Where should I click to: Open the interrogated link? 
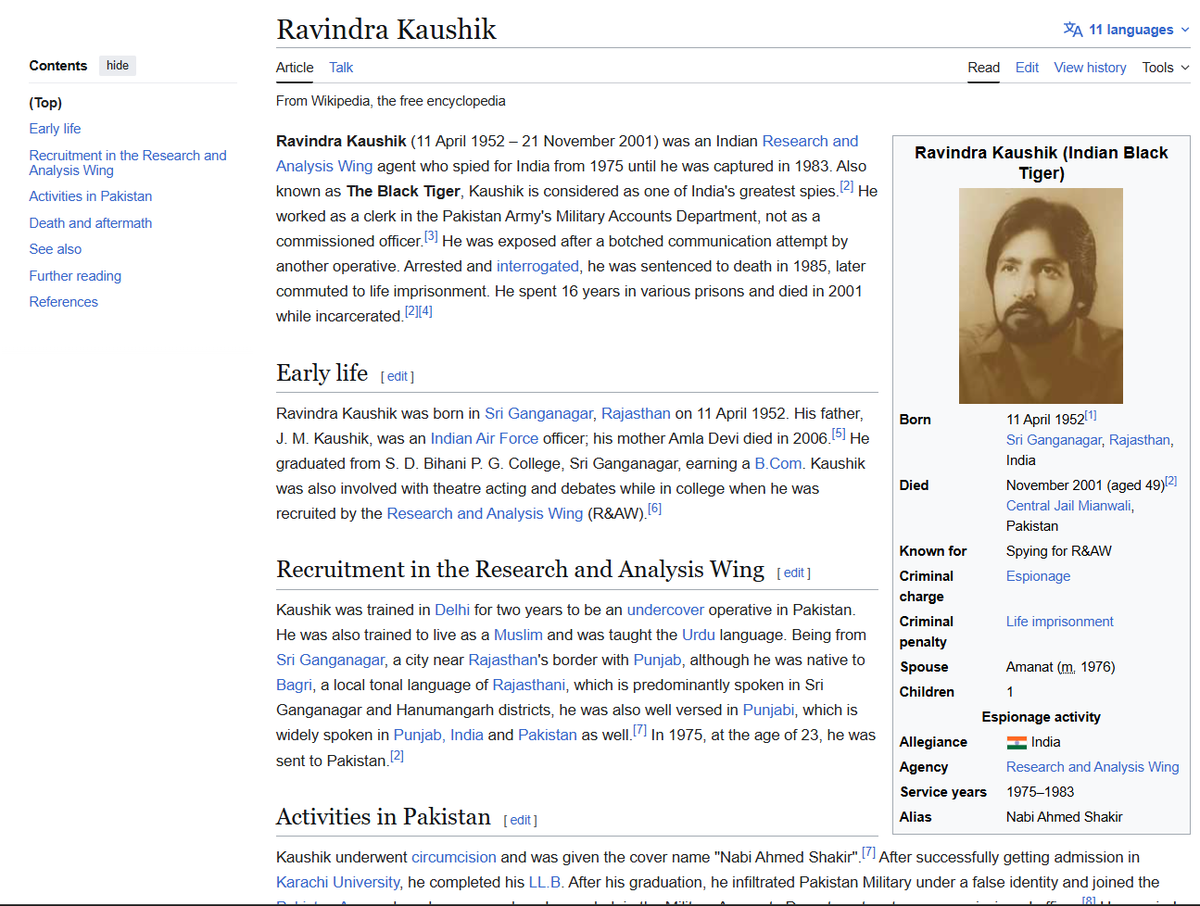pyautogui.click(x=538, y=267)
